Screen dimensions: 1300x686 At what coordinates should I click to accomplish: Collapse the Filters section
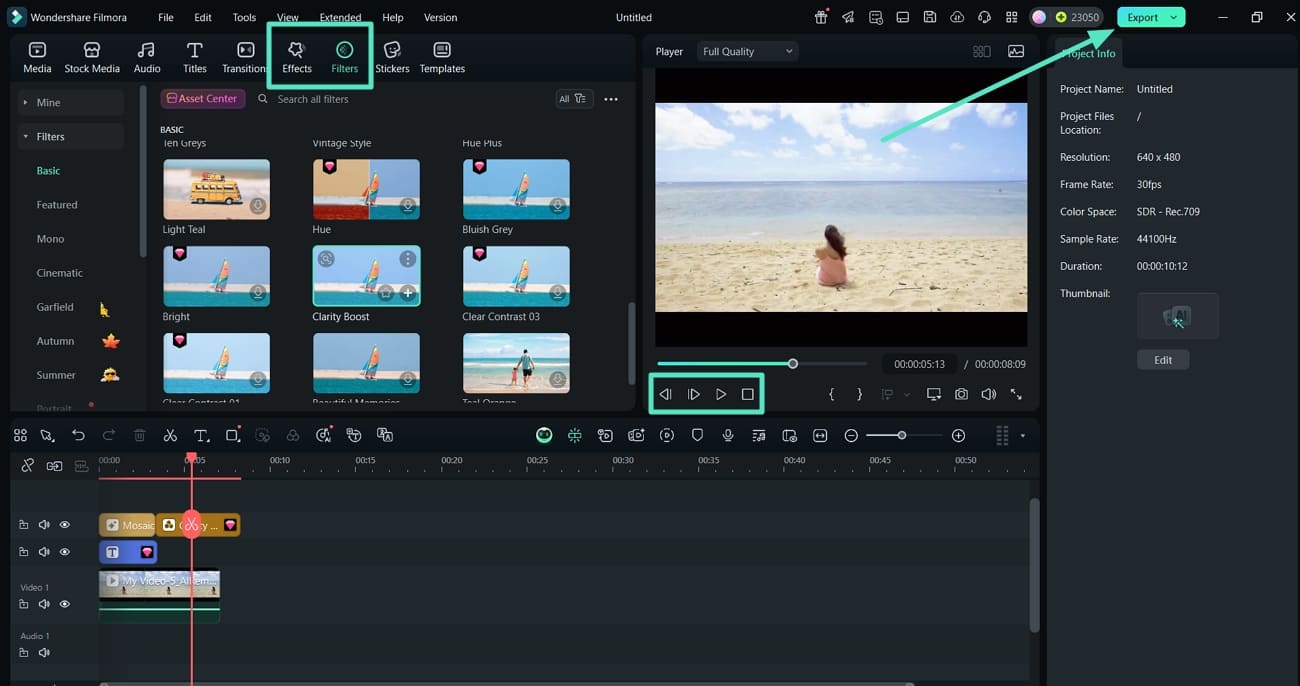point(72,136)
